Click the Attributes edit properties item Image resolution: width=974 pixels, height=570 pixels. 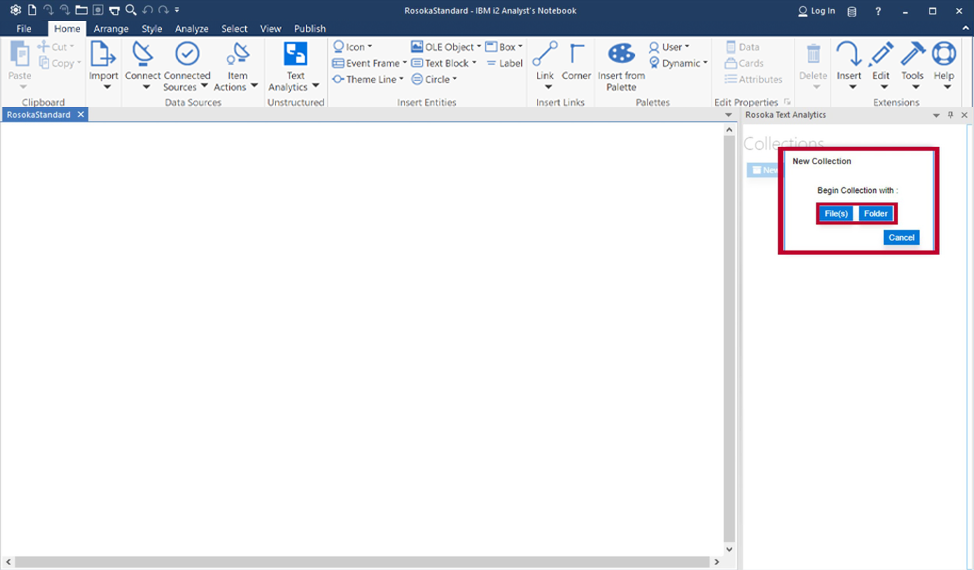[x=753, y=79]
